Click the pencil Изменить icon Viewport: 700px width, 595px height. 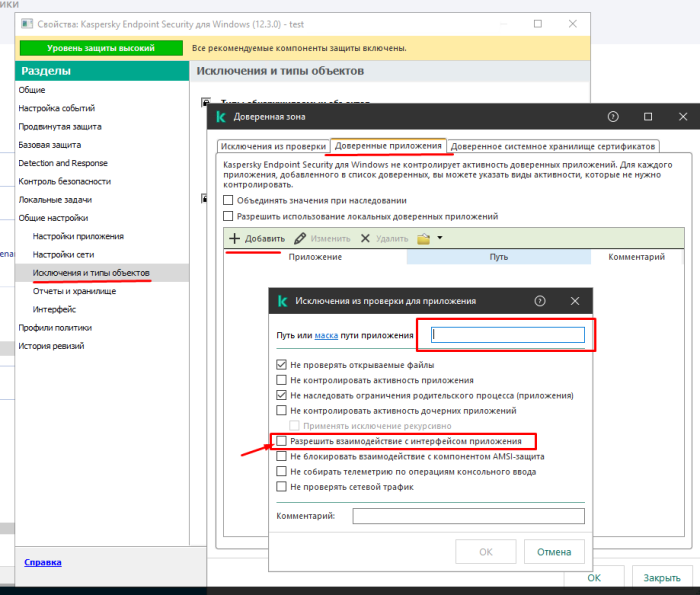coord(300,239)
